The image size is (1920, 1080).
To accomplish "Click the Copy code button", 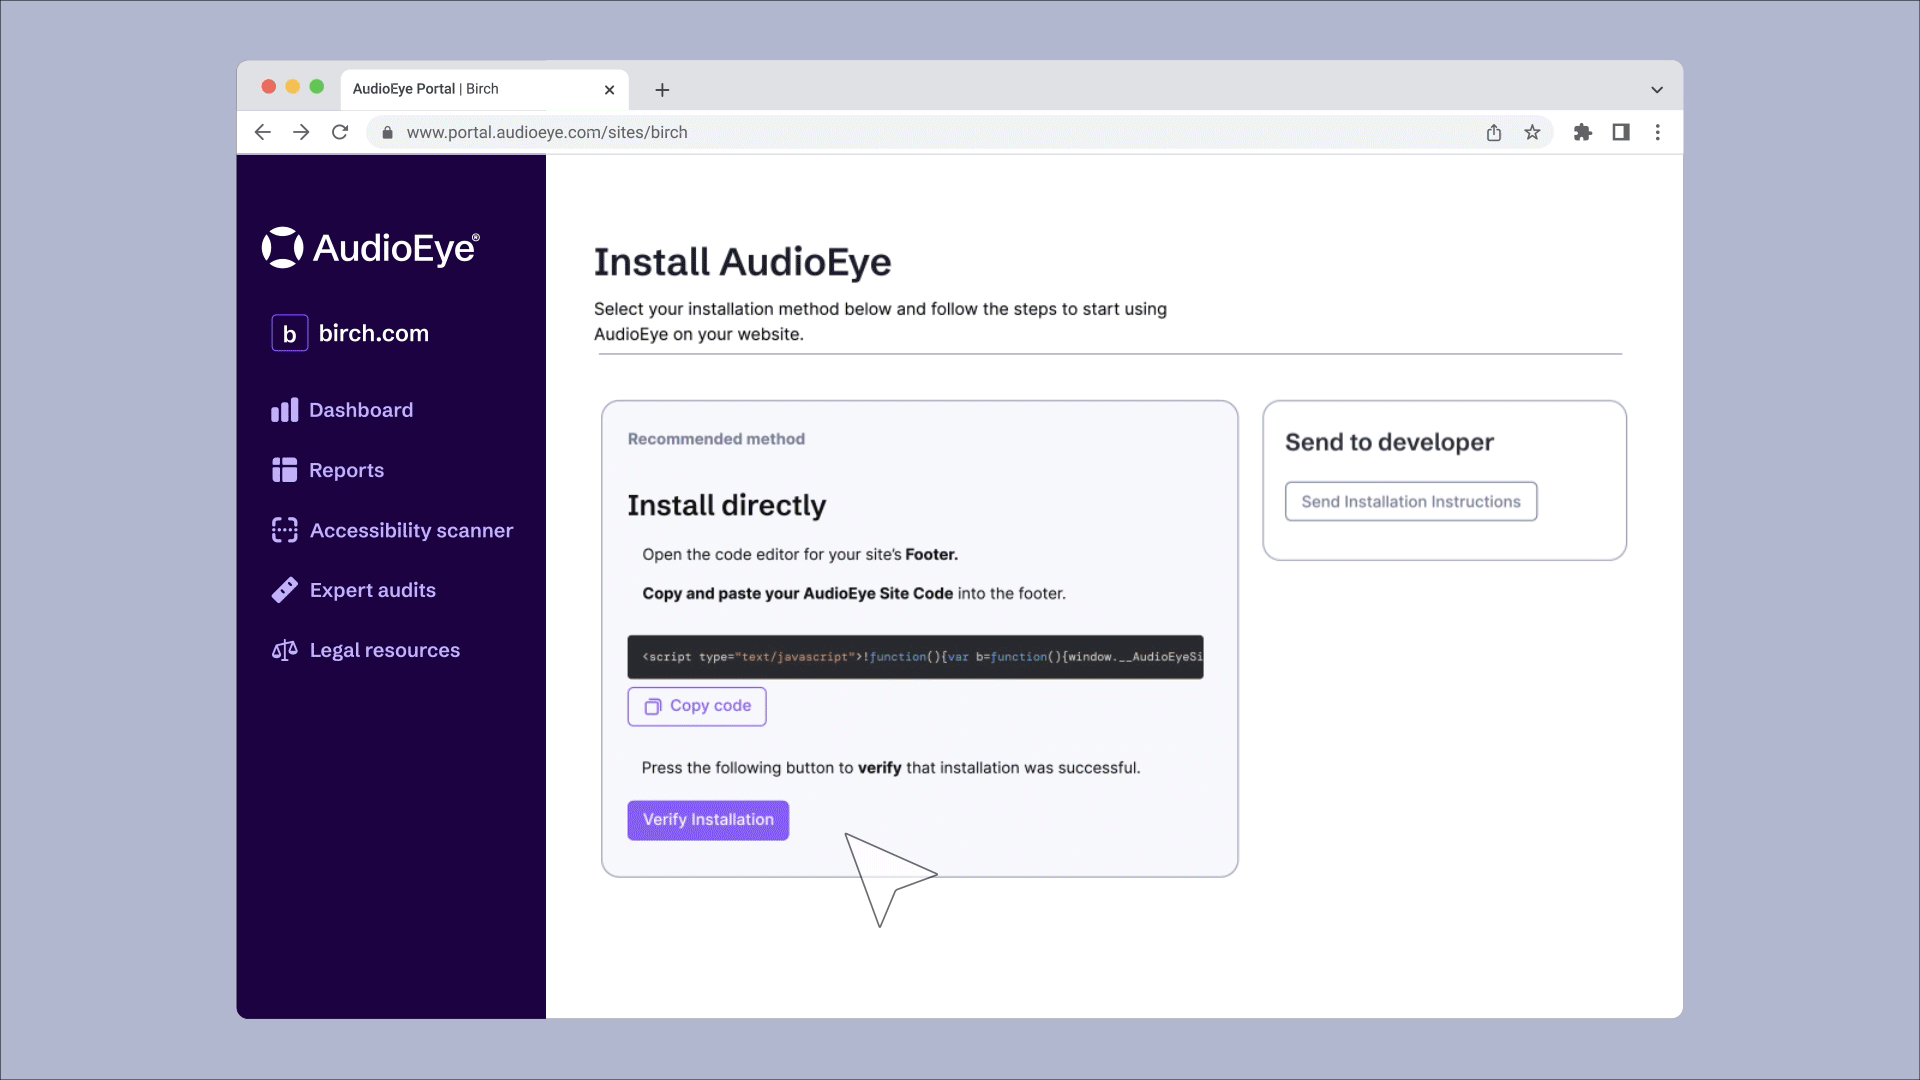I will coord(697,706).
